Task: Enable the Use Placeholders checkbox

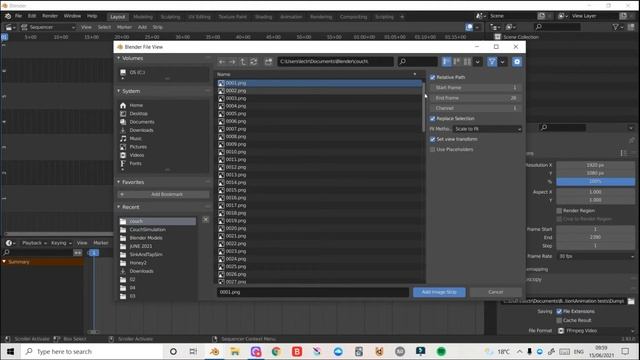Action: pos(433,149)
